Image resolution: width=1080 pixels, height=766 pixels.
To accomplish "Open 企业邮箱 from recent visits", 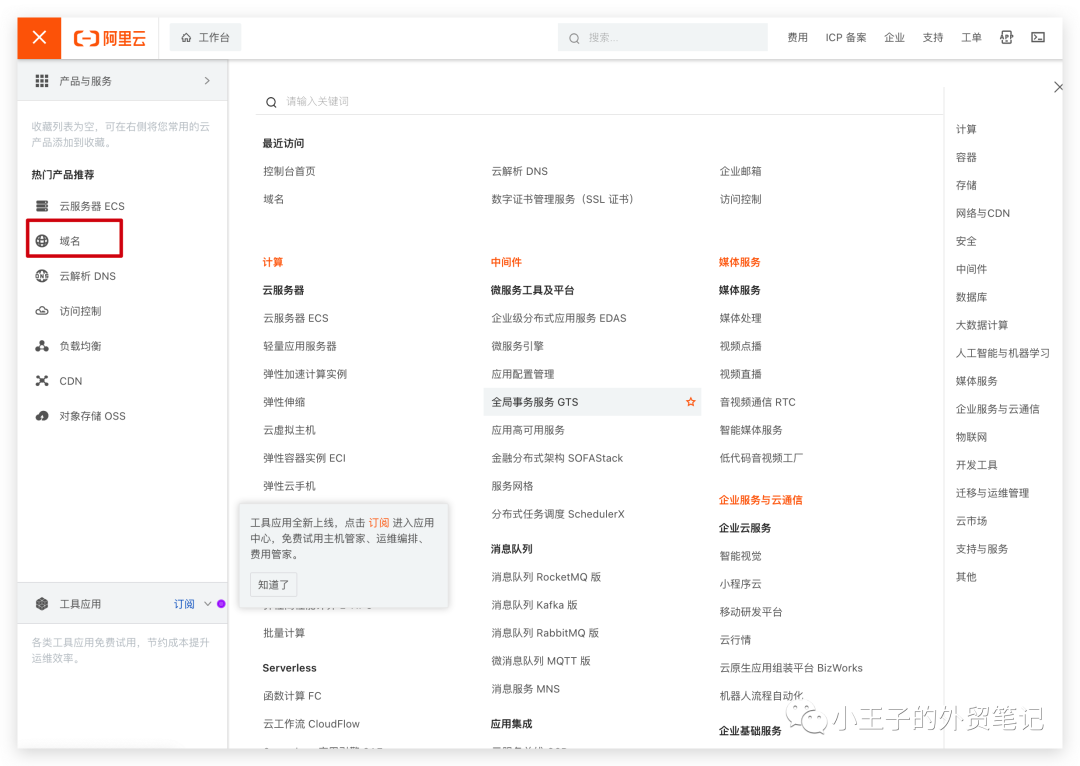I will 740,171.
